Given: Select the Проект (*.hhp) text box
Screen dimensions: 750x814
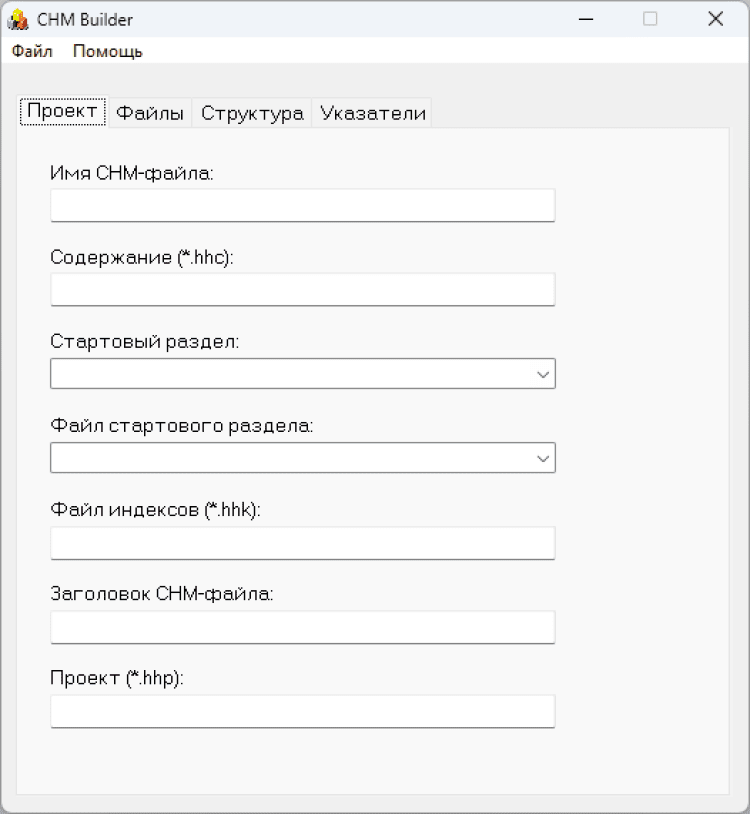Looking at the screenshot, I should point(302,711).
